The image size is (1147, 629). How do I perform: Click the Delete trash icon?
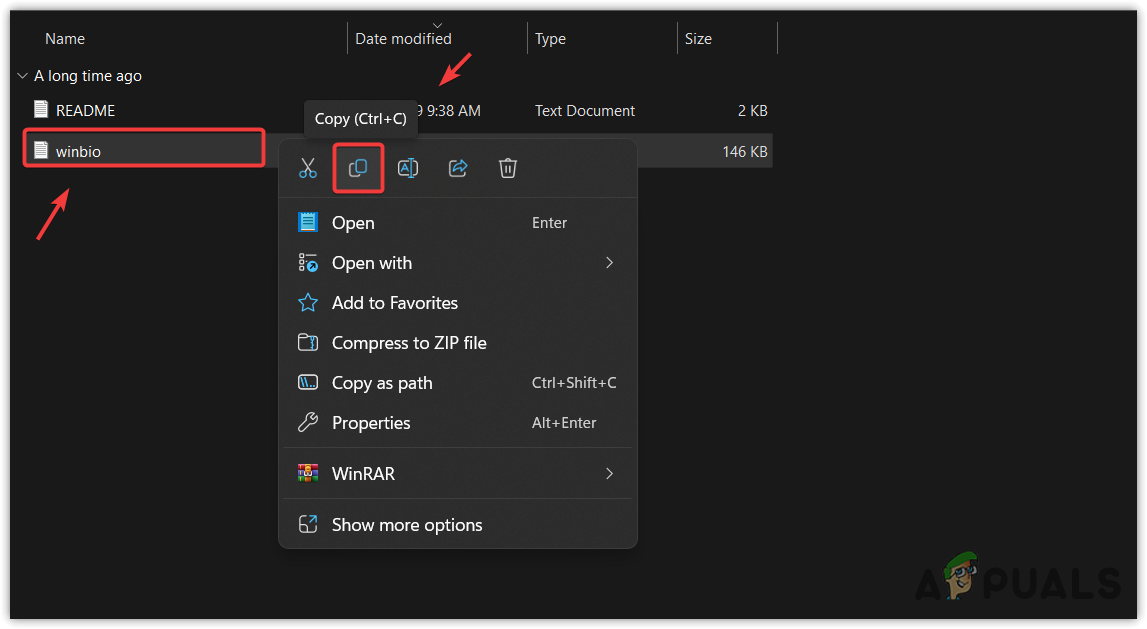508,168
